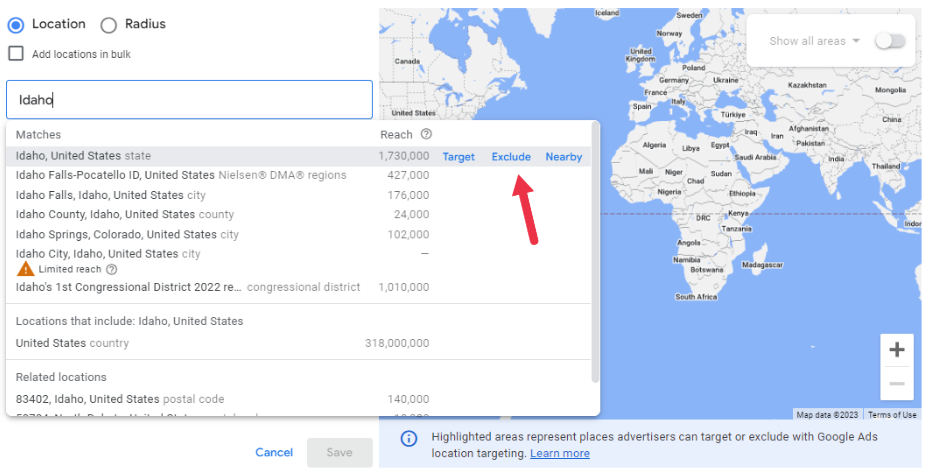Select United States country row

(298, 343)
